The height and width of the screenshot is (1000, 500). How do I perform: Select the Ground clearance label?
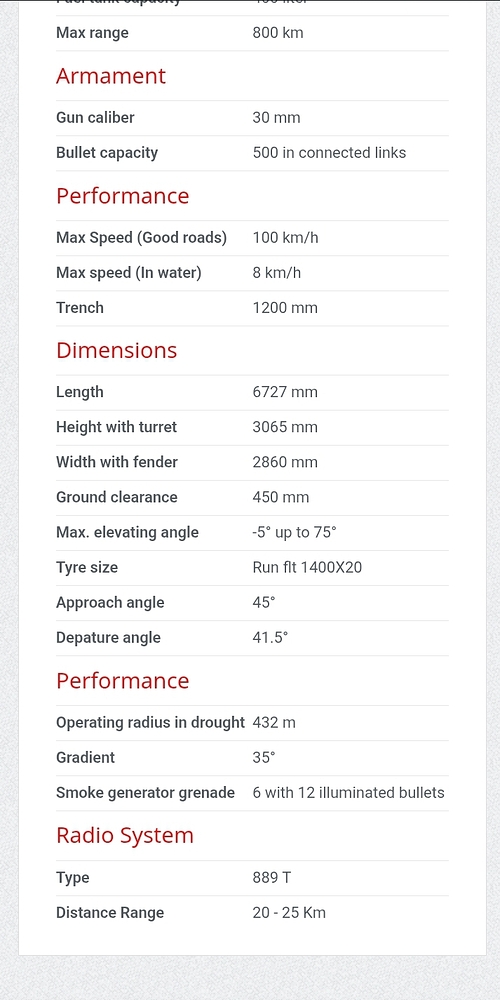pos(117,497)
